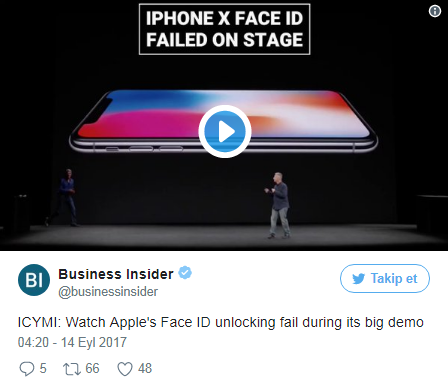This screenshot has height=387, width=448.
Task: Like the tweet with the heart icon
Action: [125, 369]
